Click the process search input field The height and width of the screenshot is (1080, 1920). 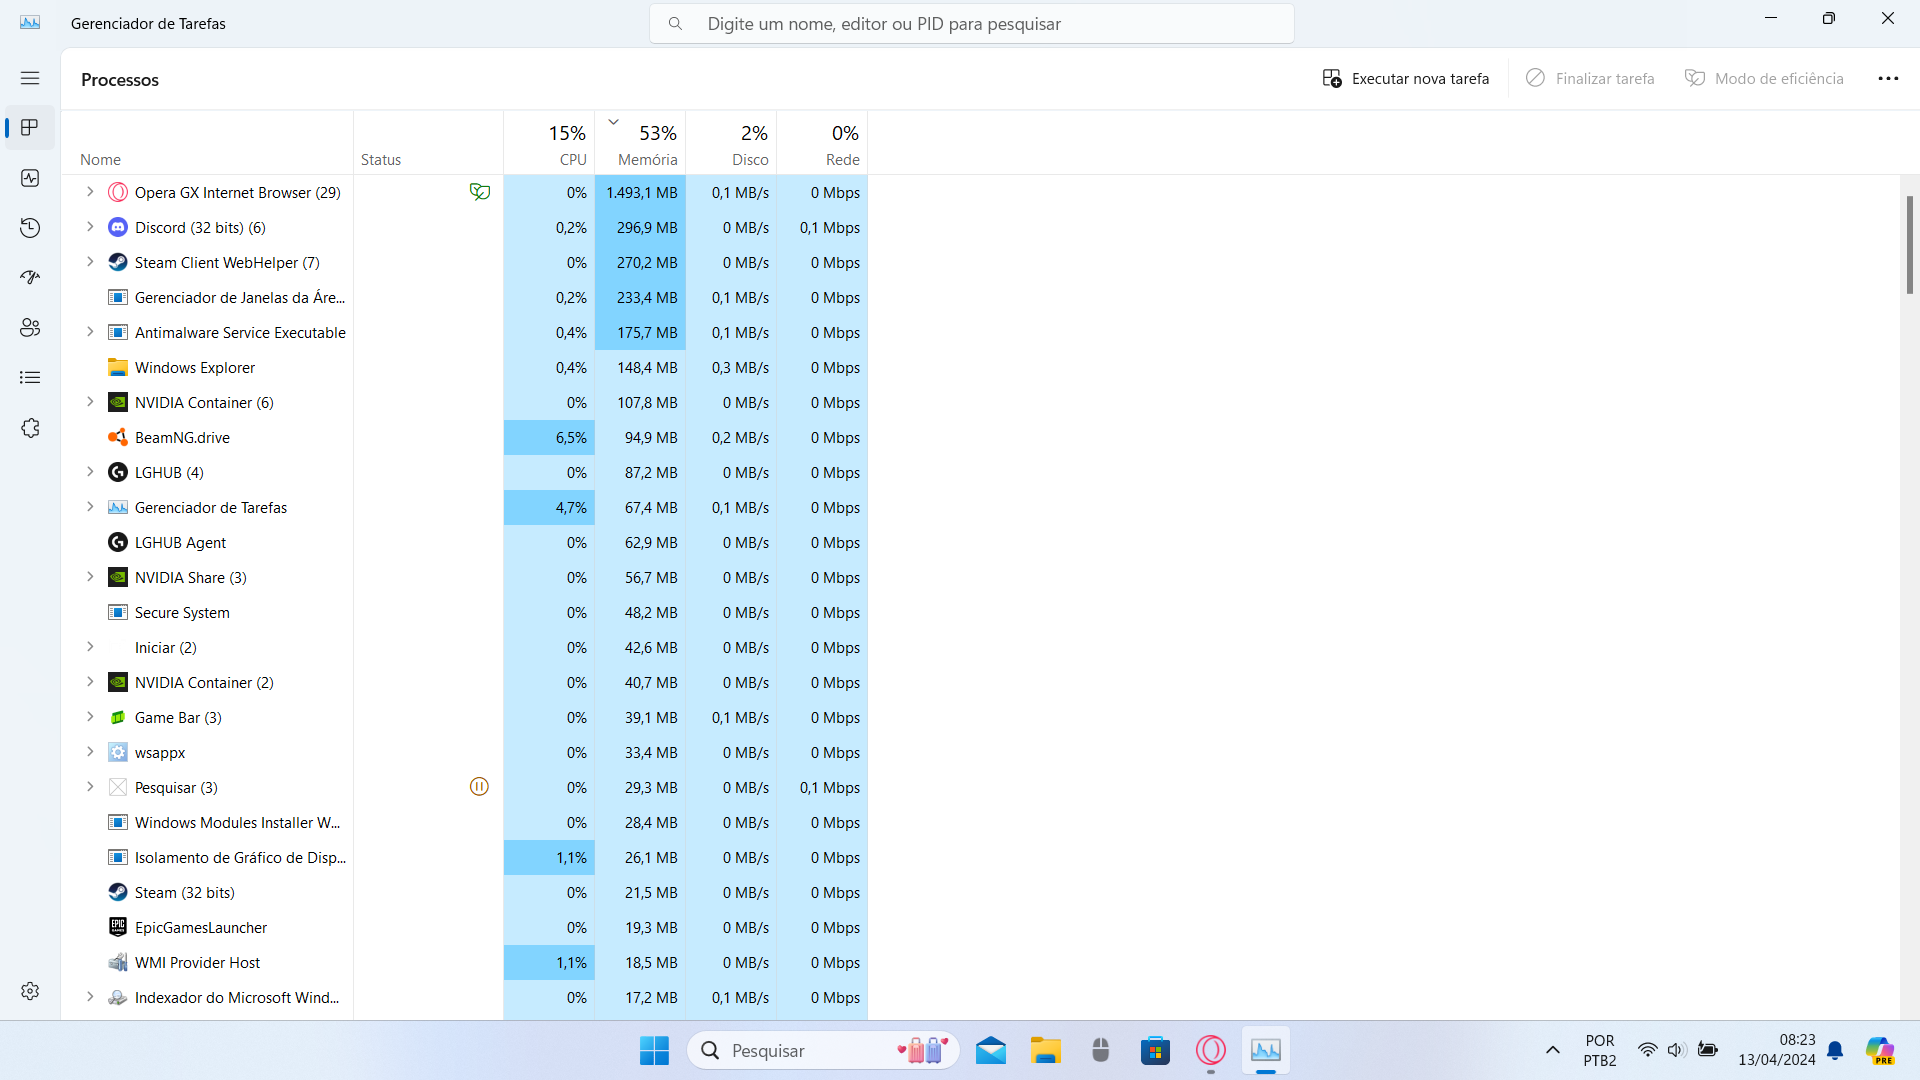tap(971, 24)
